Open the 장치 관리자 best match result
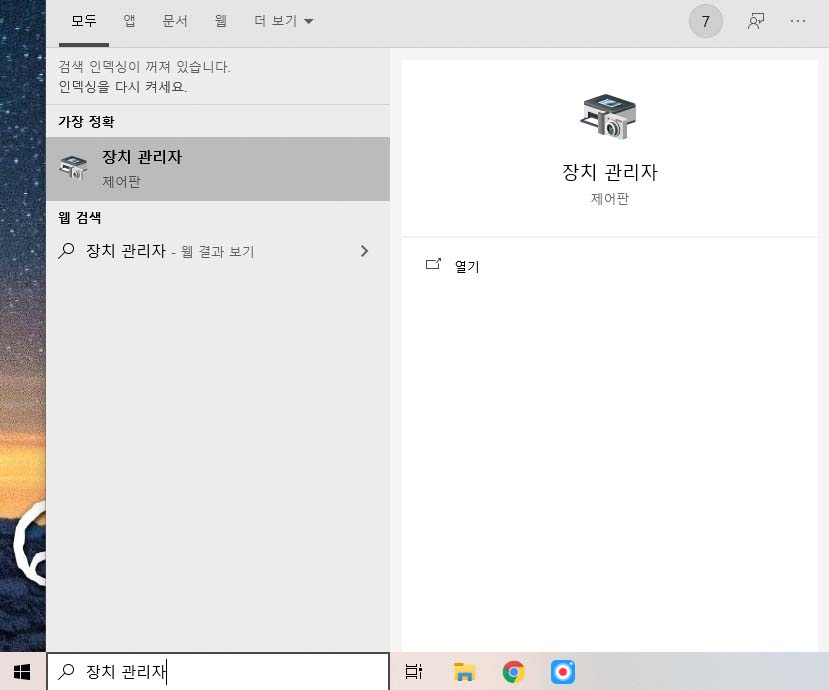The height and width of the screenshot is (690, 829). (x=218, y=169)
